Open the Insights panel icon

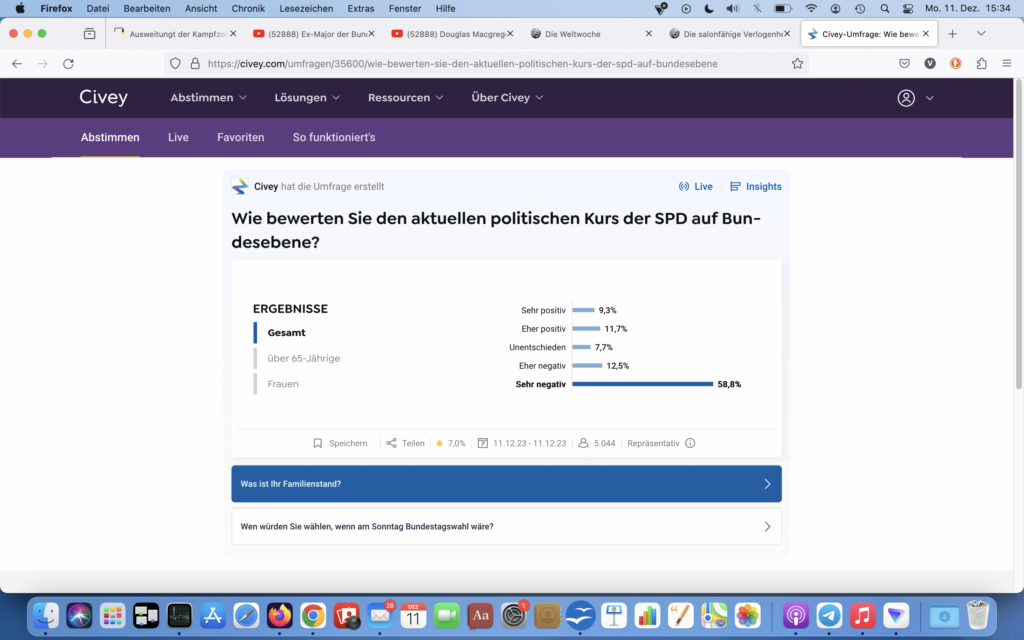(x=736, y=187)
